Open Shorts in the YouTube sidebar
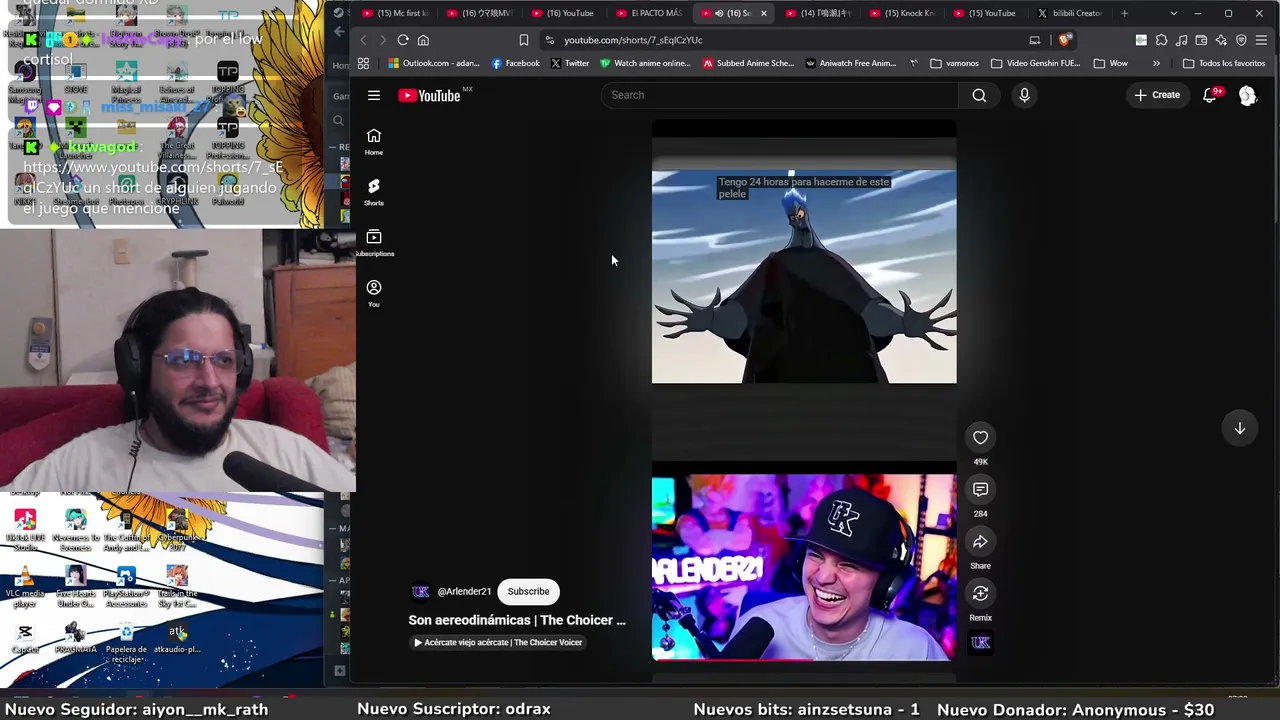This screenshot has width=1280, height=720. 374,192
